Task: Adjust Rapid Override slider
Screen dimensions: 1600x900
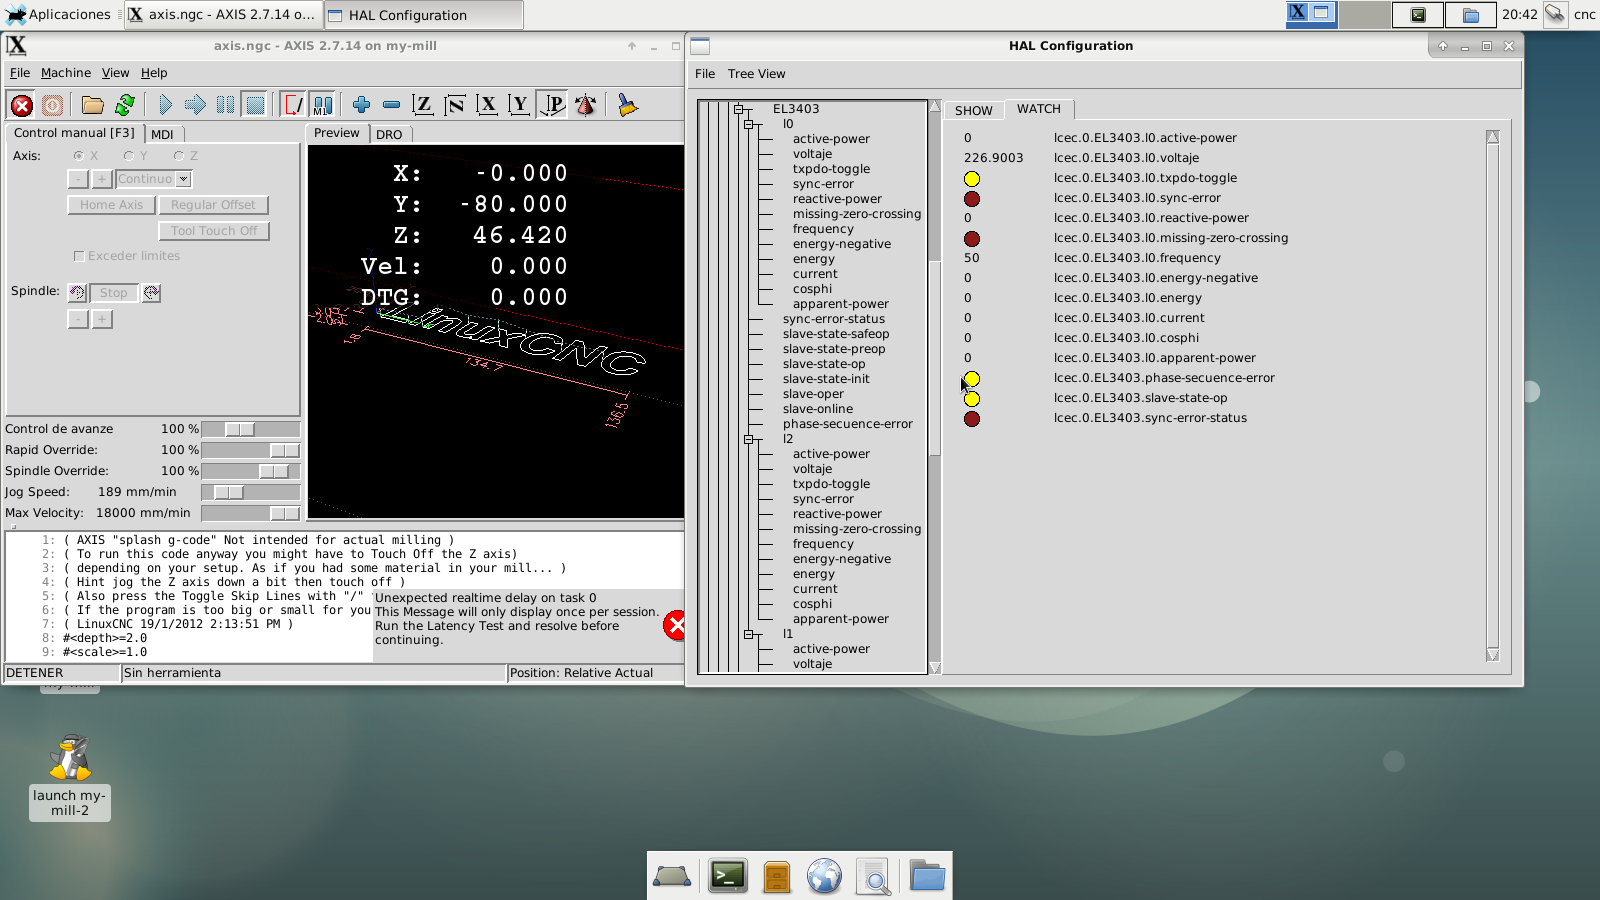Action: (x=250, y=450)
